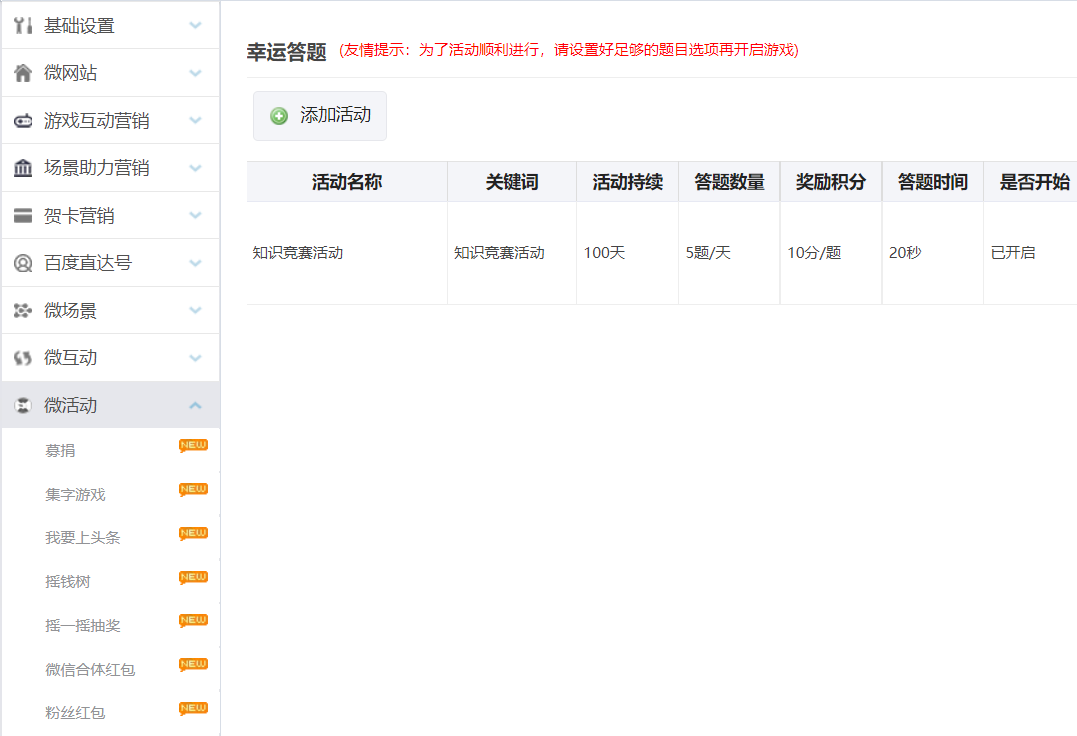Click the 游戏互动营销 gamepad icon
The width and height of the screenshot is (1077, 736).
pos(23,121)
